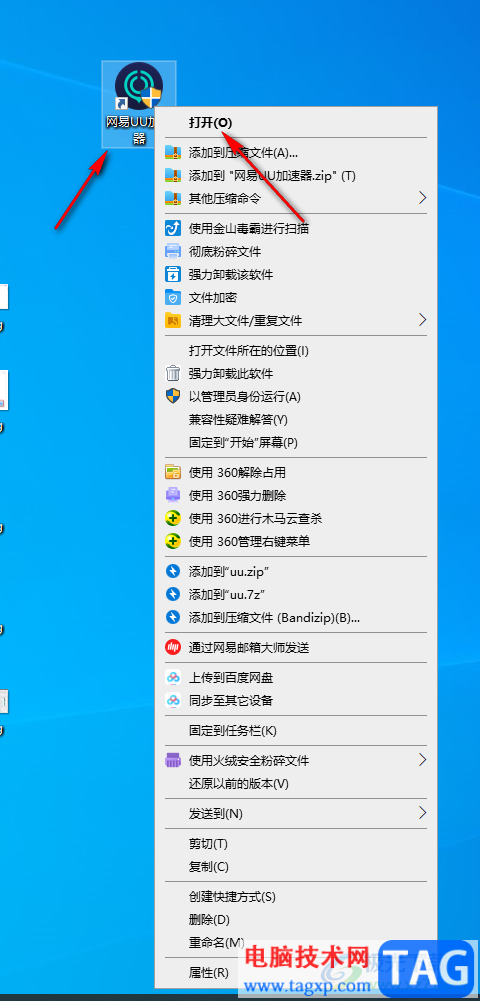Expand the 发送到(N) submenu arrow
This screenshot has width=480, height=1001.
coord(421,813)
